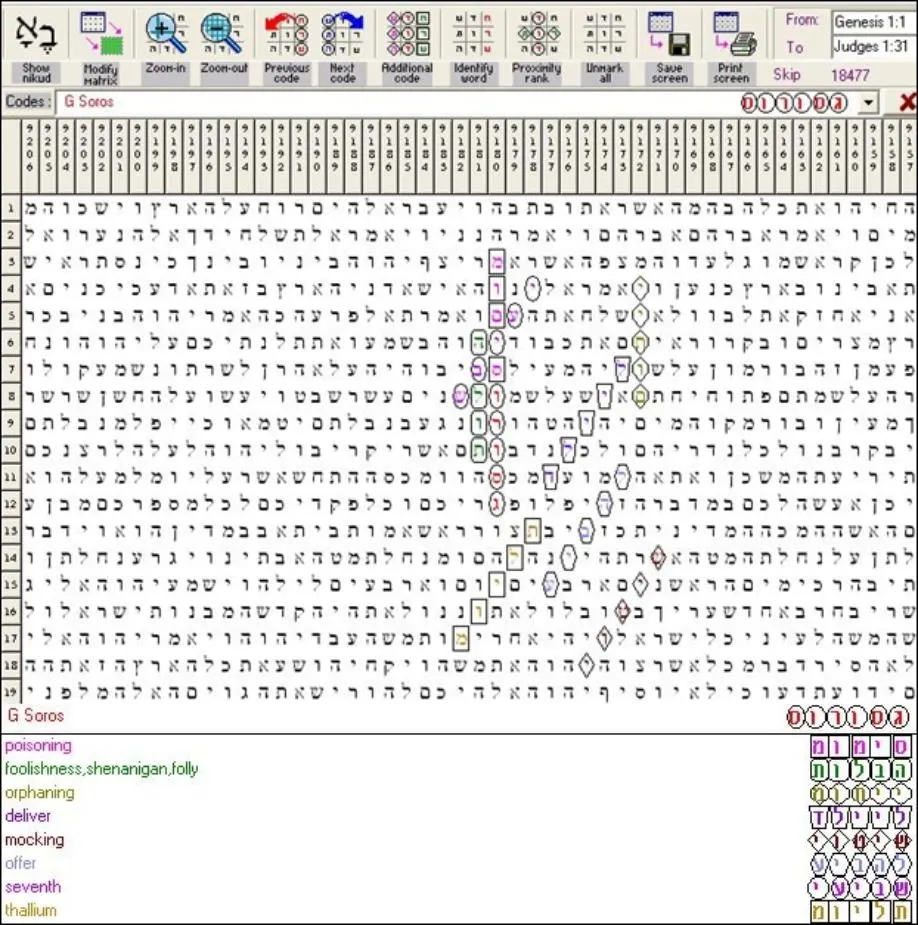Click the row 10 header of the matrix
The width and height of the screenshot is (918, 925).
[x=11, y=450]
